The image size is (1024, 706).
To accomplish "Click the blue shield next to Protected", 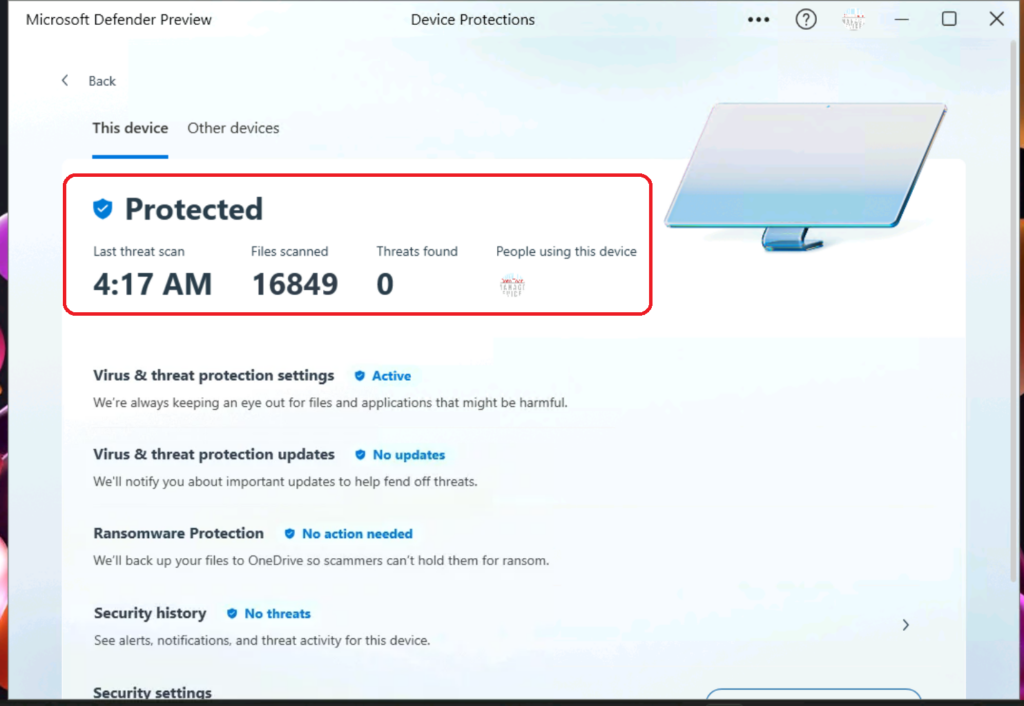I will pos(103,209).
